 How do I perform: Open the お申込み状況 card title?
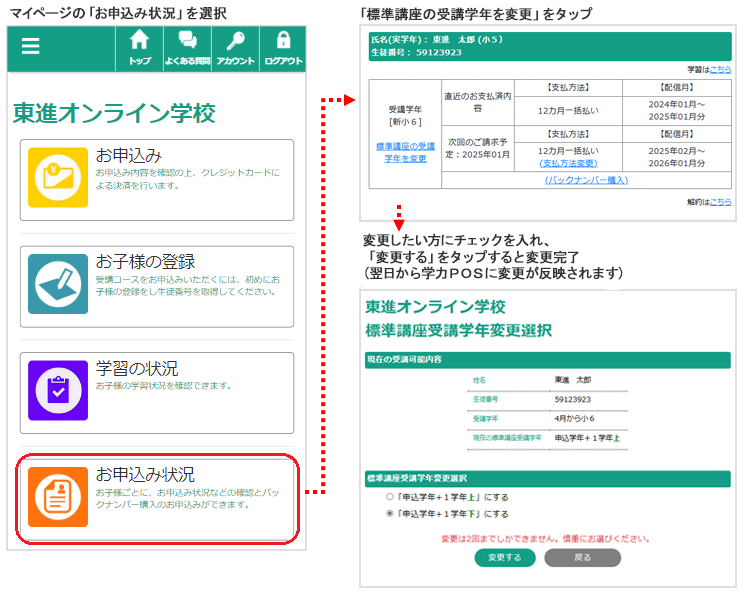coord(145,475)
